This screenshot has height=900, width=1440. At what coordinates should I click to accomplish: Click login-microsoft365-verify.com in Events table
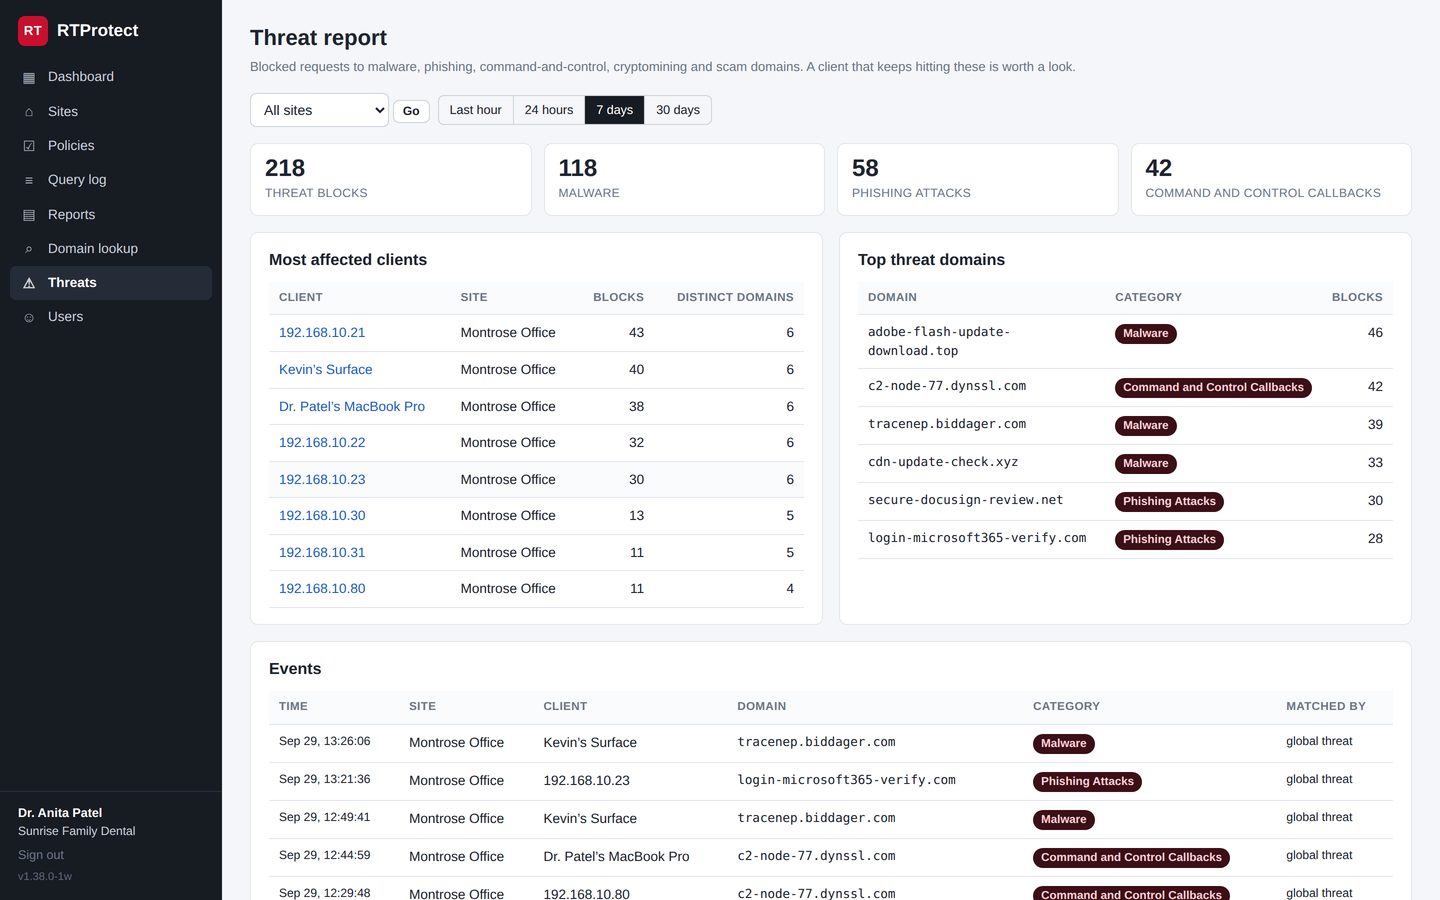tap(846, 780)
